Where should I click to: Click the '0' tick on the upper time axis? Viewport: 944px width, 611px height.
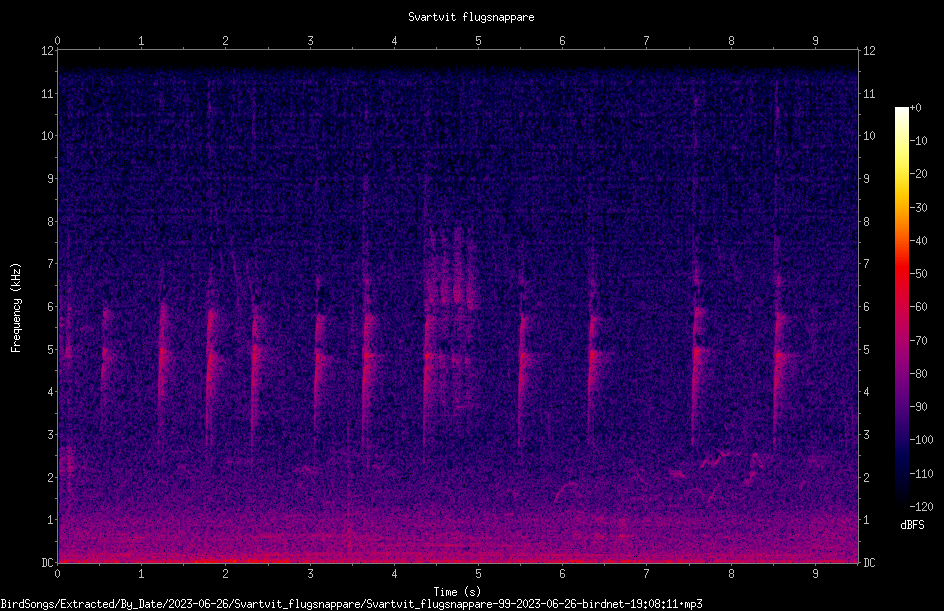[x=57, y=41]
